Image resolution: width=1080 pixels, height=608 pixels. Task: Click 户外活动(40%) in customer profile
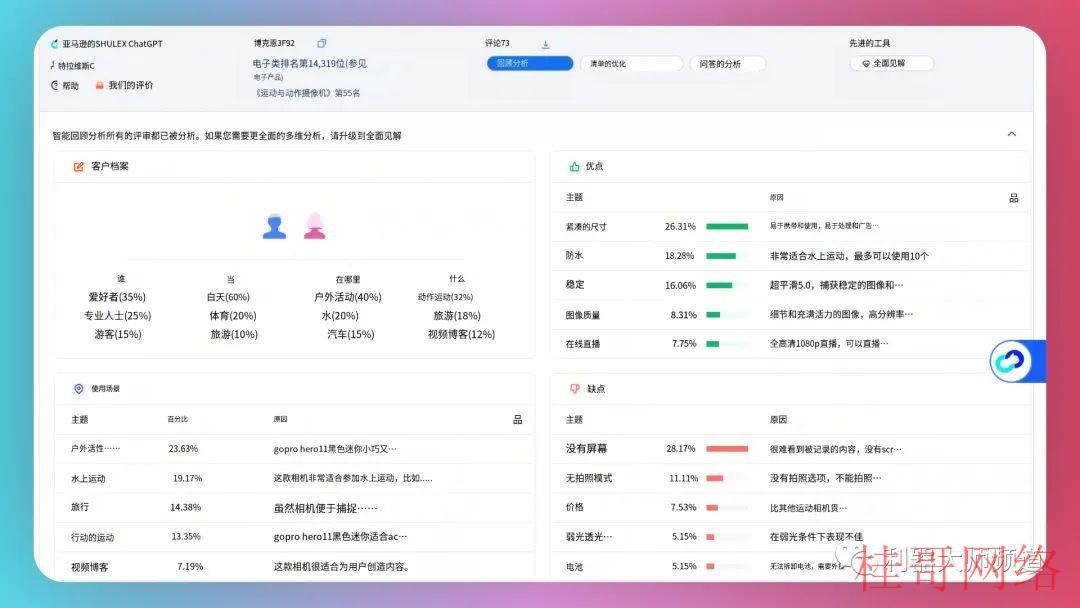point(348,297)
